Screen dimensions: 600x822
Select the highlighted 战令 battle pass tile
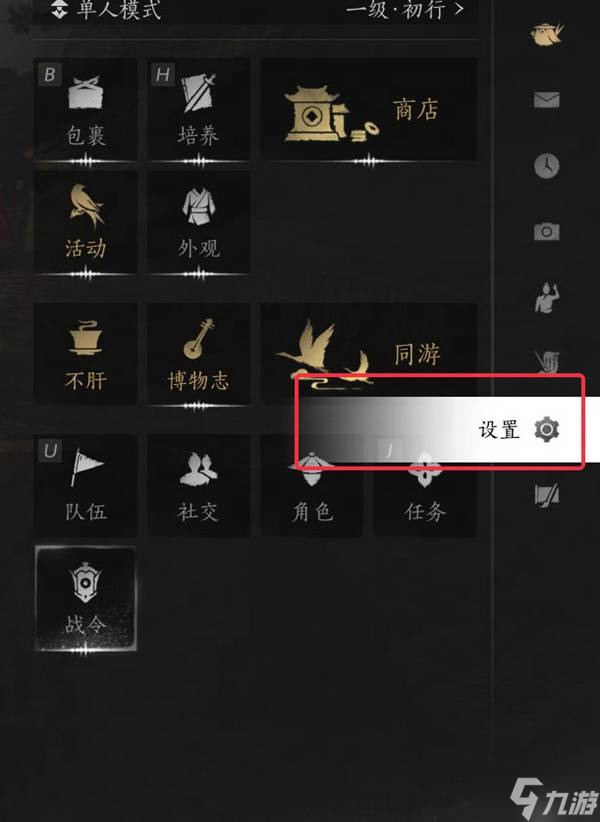coord(85,598)
